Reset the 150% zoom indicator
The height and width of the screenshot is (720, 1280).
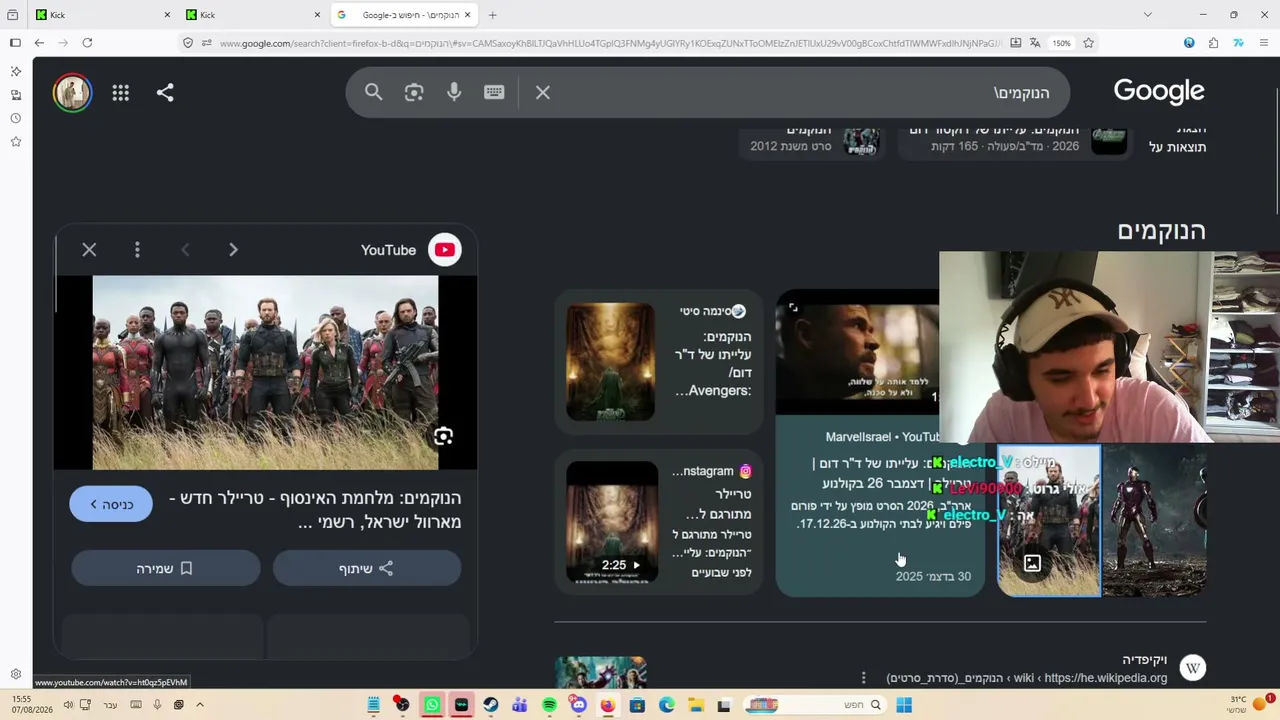[x=1061, y=43]
